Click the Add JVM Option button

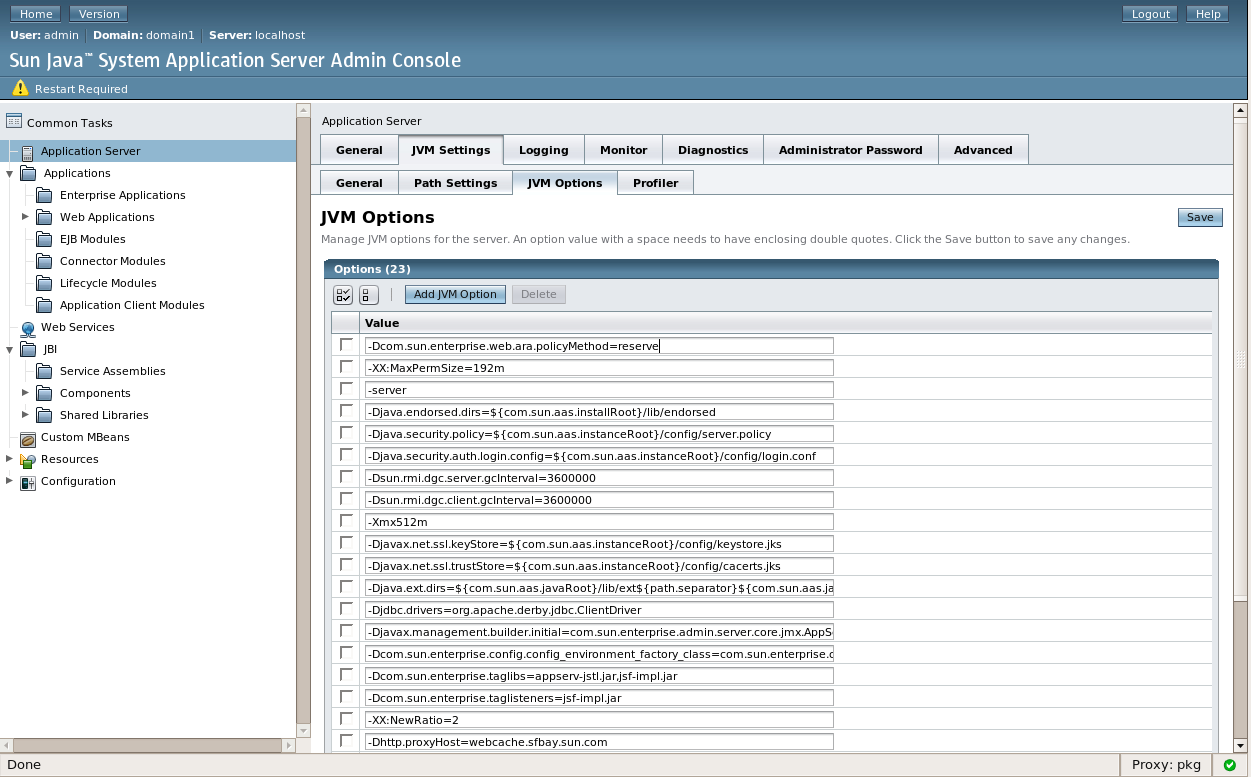(x=455, y=294)
